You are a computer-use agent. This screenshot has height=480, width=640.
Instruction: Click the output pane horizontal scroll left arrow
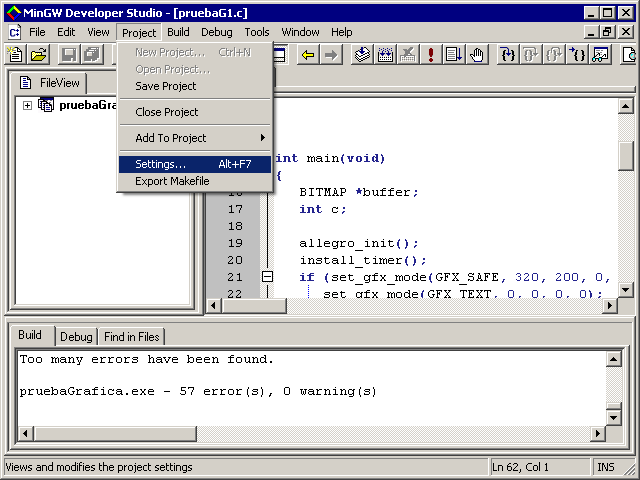click(x=25, y=433)
